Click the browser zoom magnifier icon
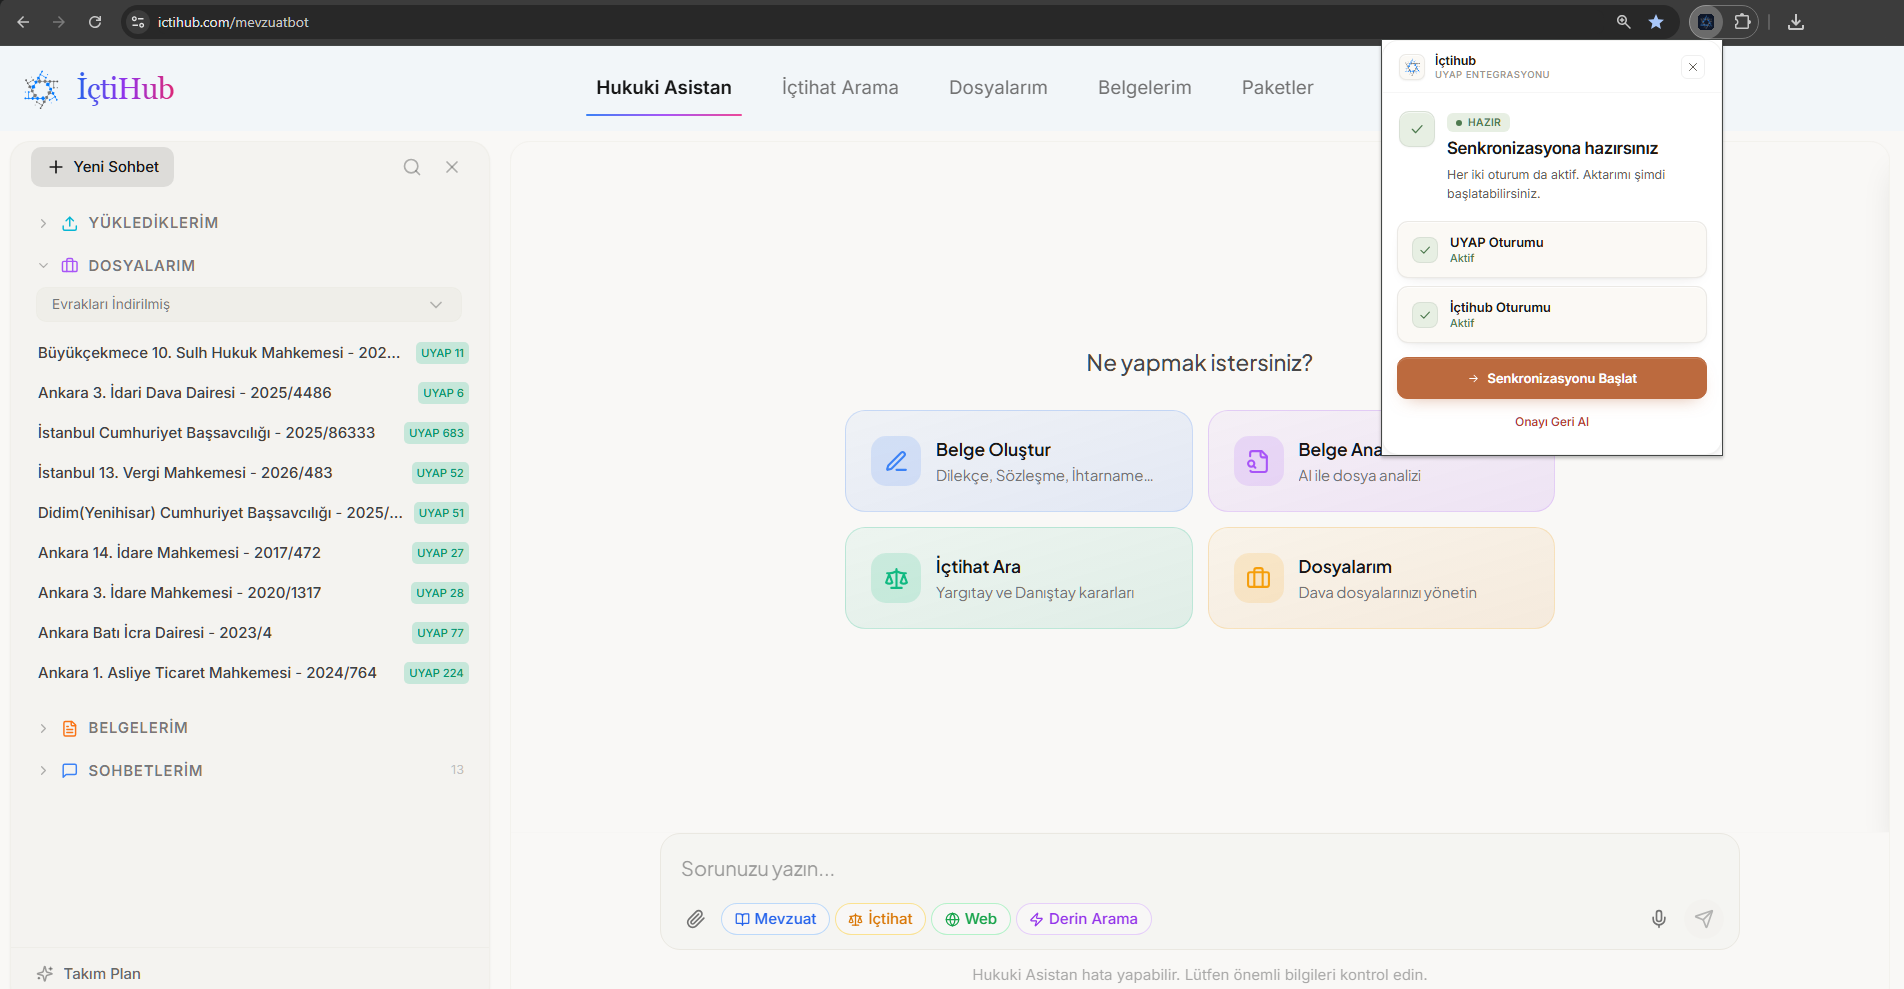 (1624, 22)
